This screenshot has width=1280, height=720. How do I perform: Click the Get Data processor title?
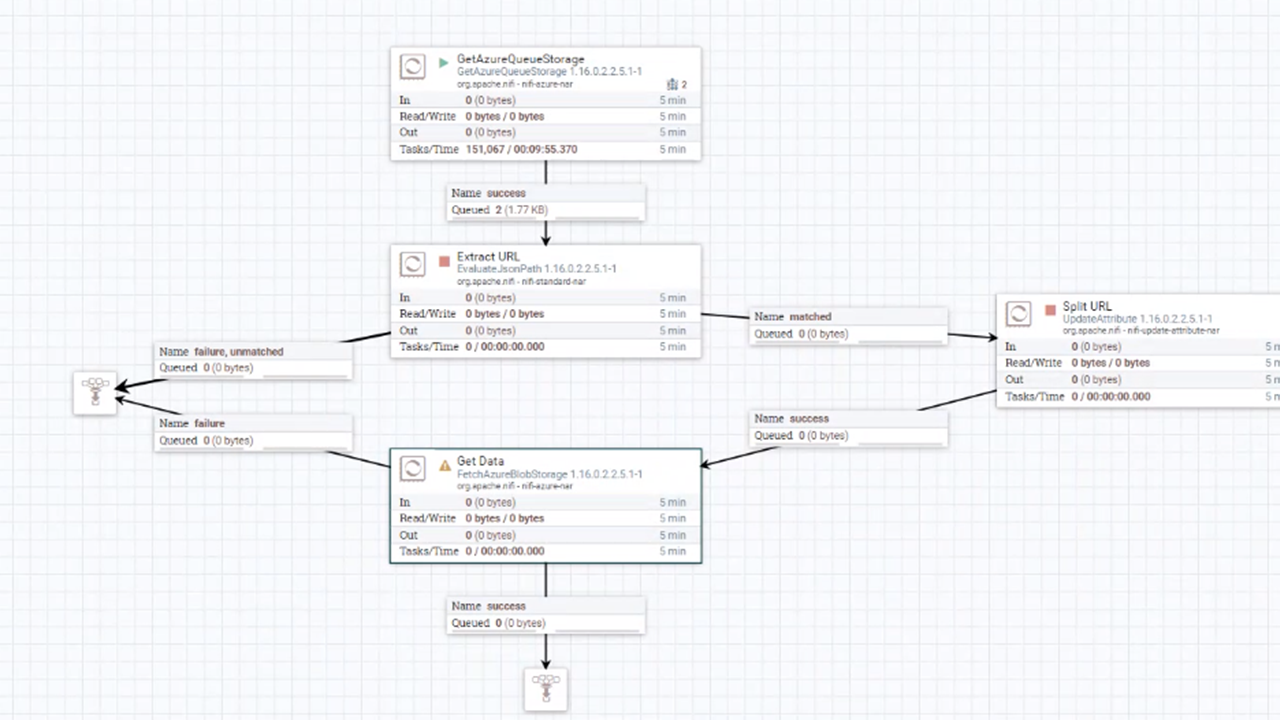481,462
